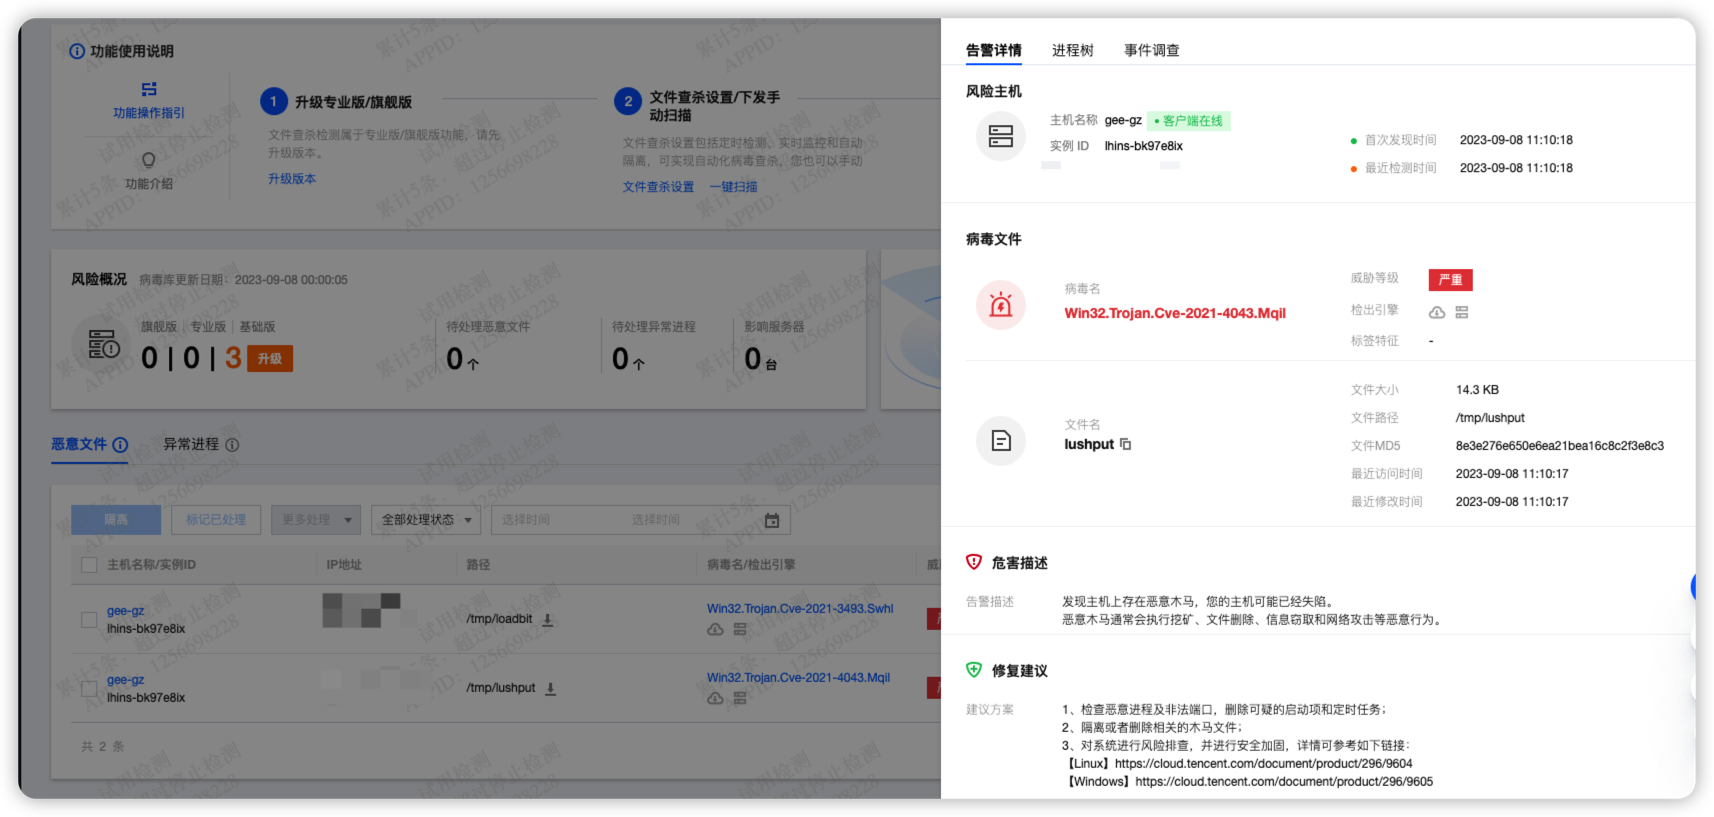The width and height of the screenshot is (1714, 817).
Task: Download the /tmp/lushput file
Action: [x=550, y=689]
